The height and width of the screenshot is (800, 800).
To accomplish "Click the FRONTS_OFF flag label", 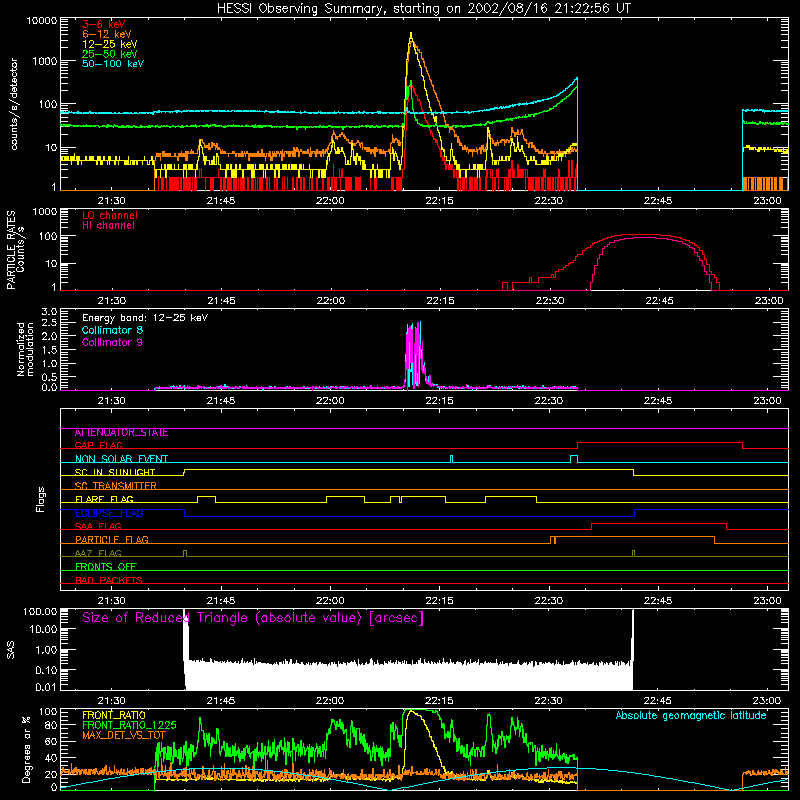I will (106, 567).
